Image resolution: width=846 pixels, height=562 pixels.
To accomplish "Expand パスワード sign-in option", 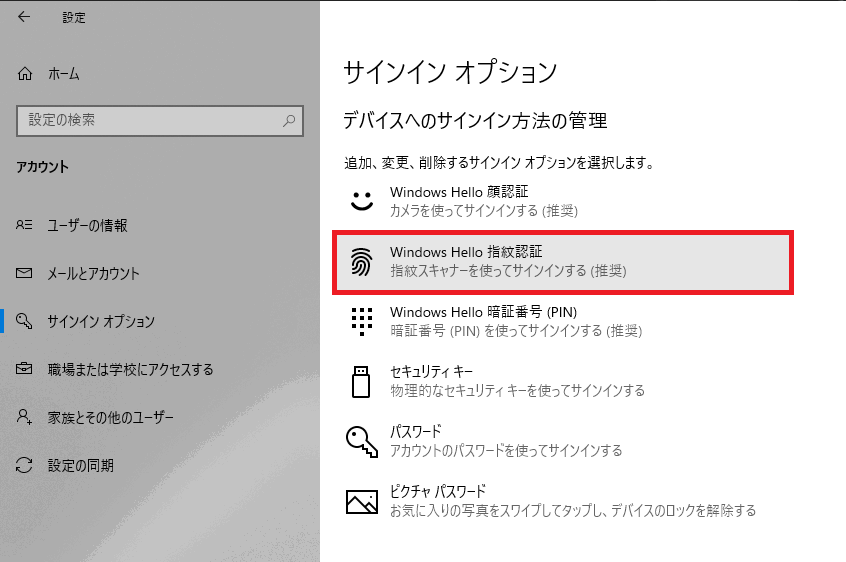I will click(x=563, y=441).
